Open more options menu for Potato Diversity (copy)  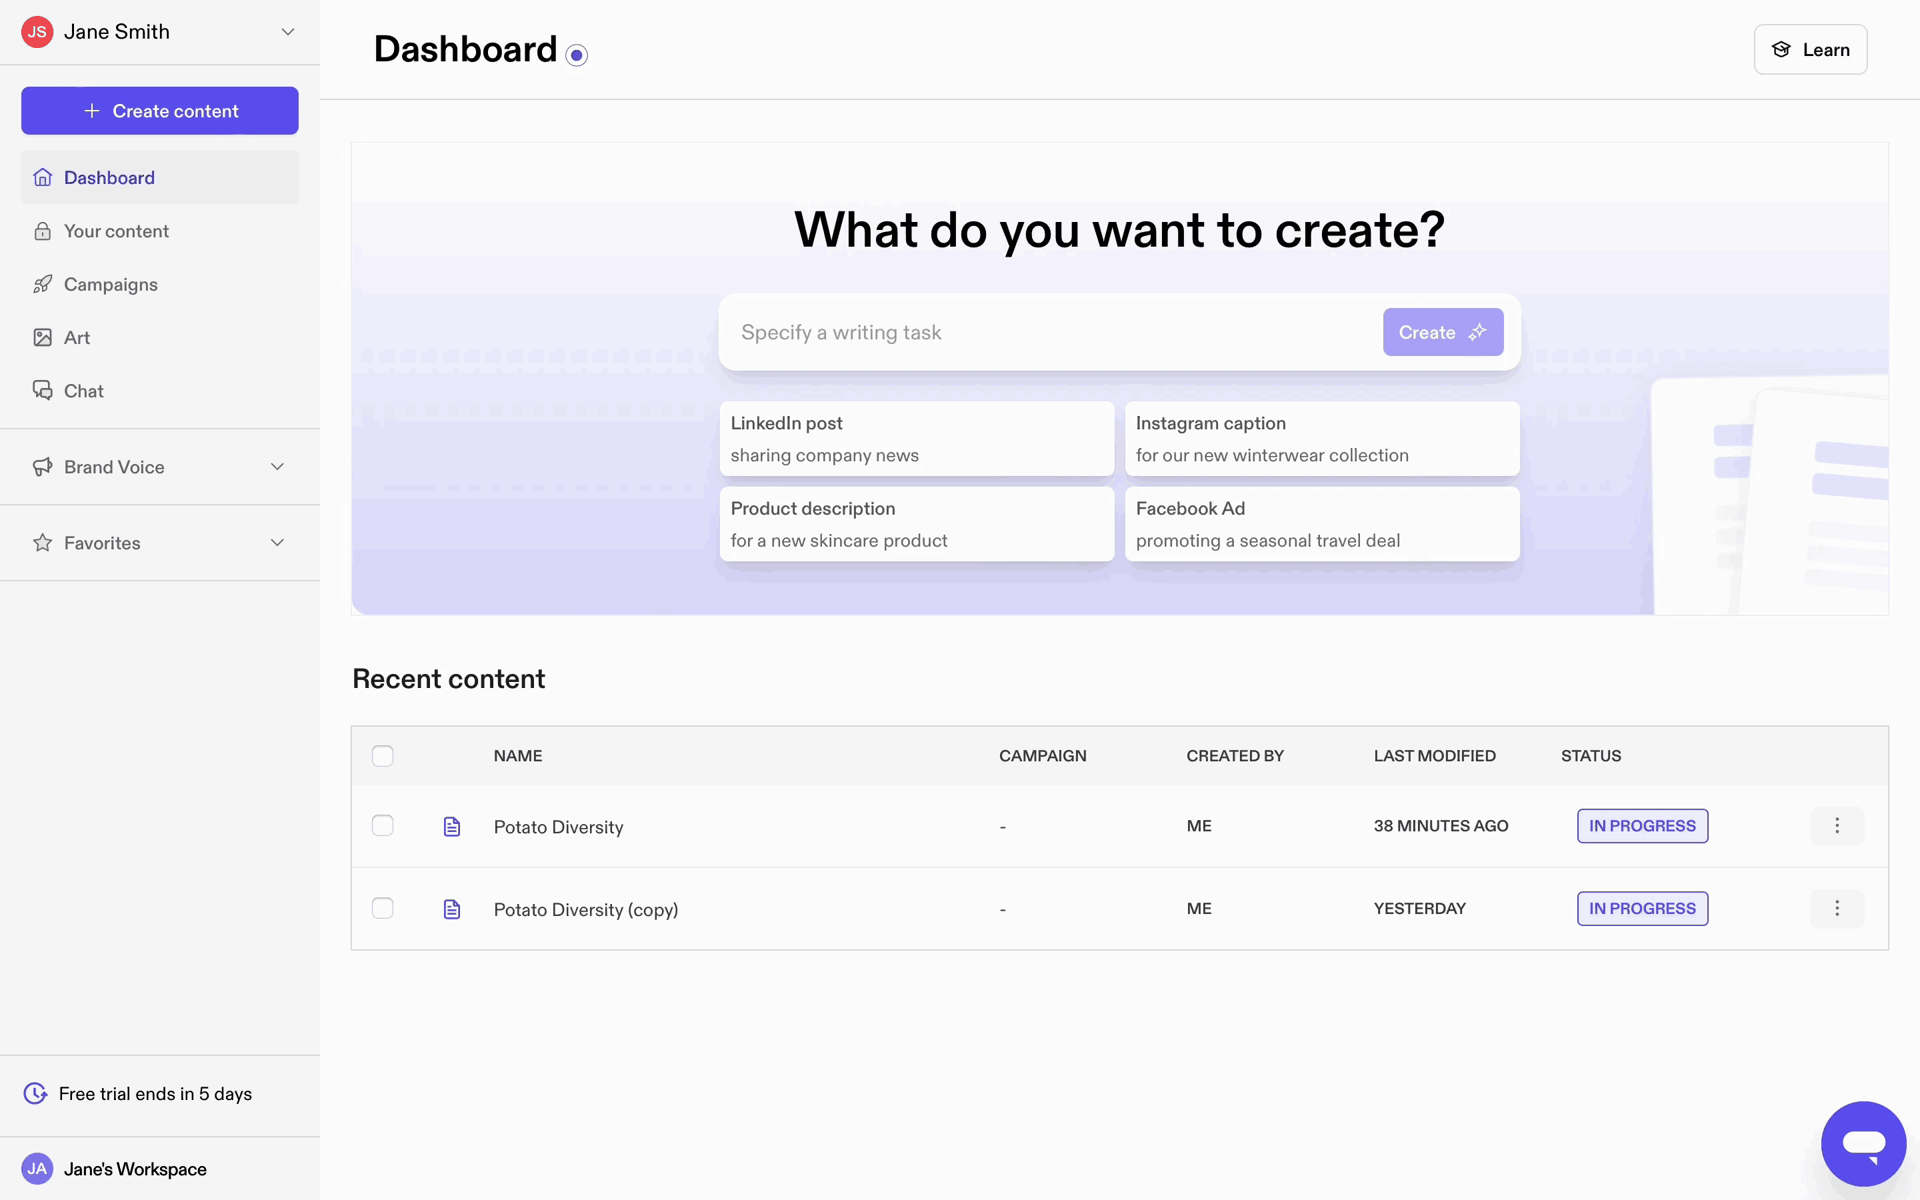[x=1837, y=909]
